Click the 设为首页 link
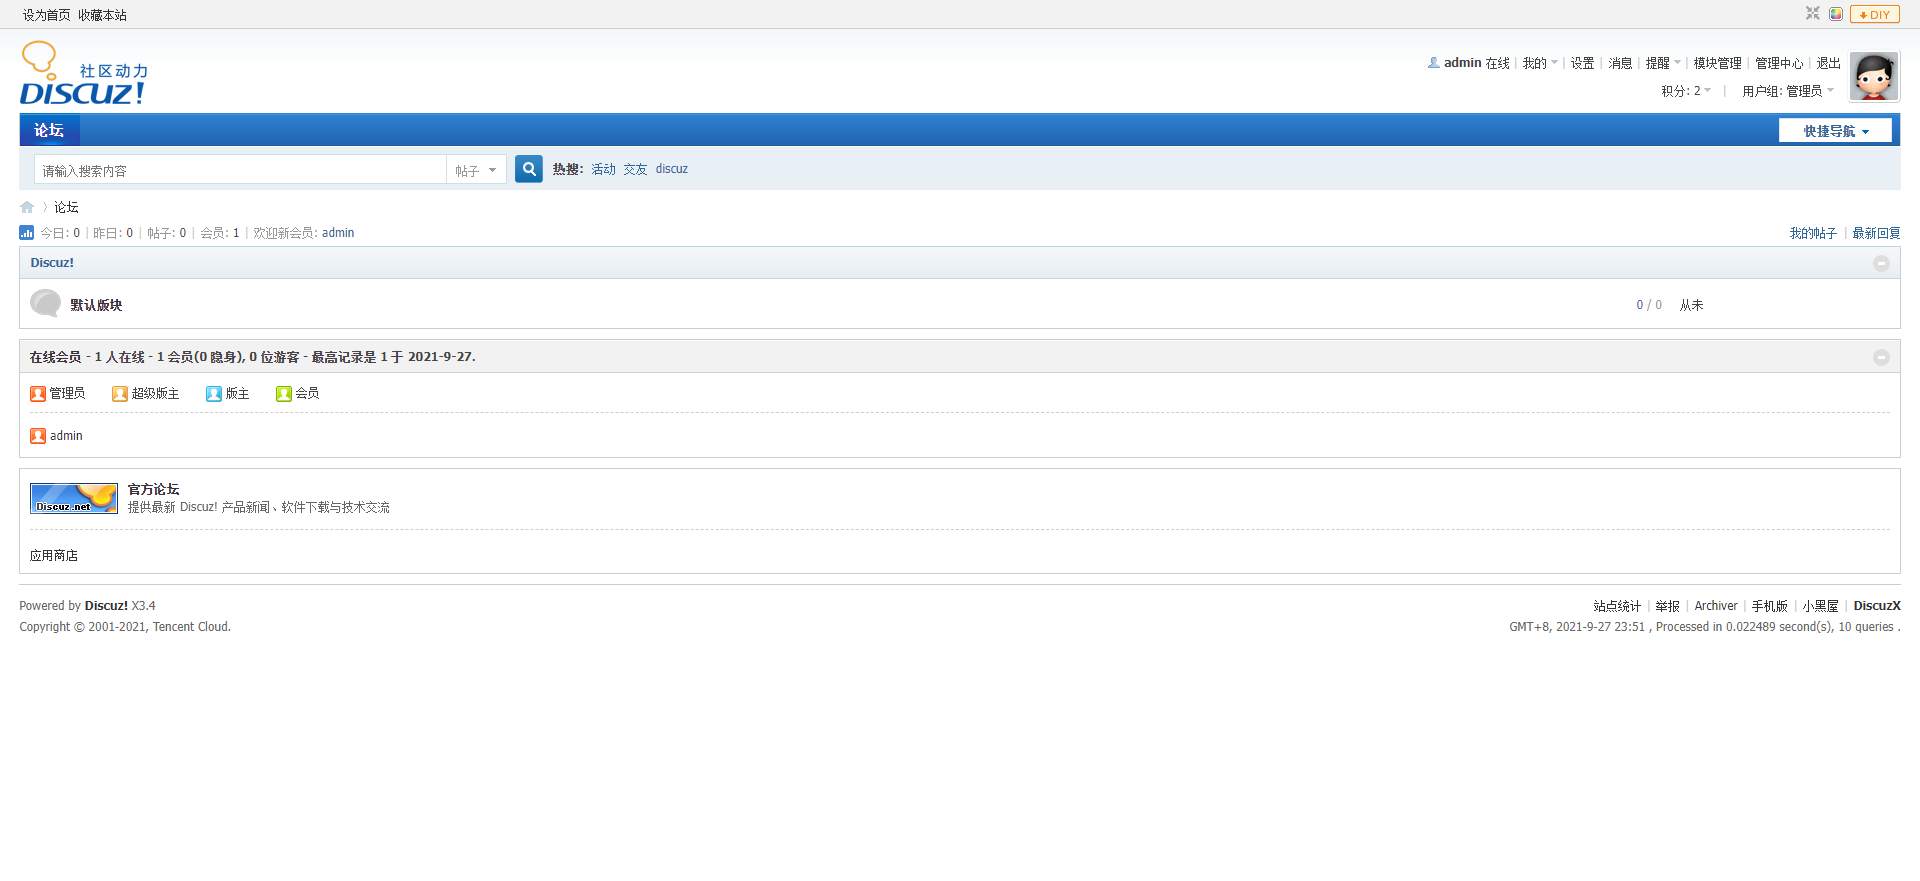 [x=47, y=15]
